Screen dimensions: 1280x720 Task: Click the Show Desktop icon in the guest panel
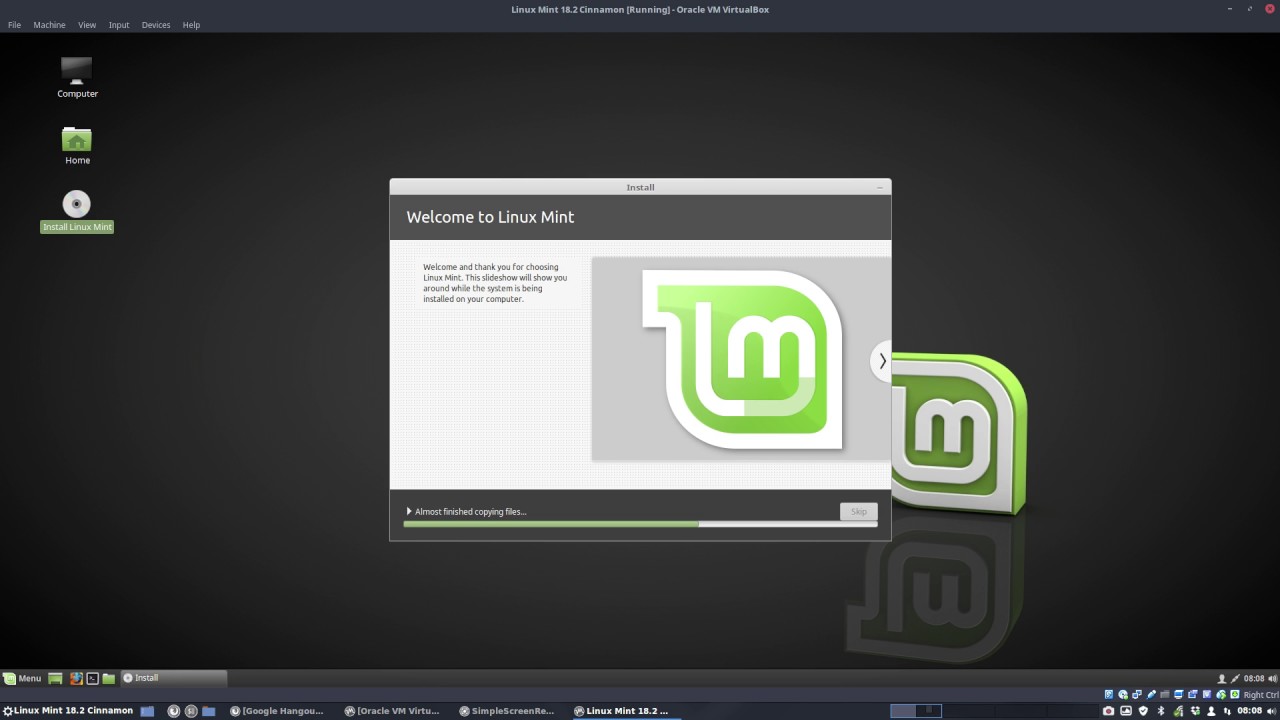[x=55, y=678]
